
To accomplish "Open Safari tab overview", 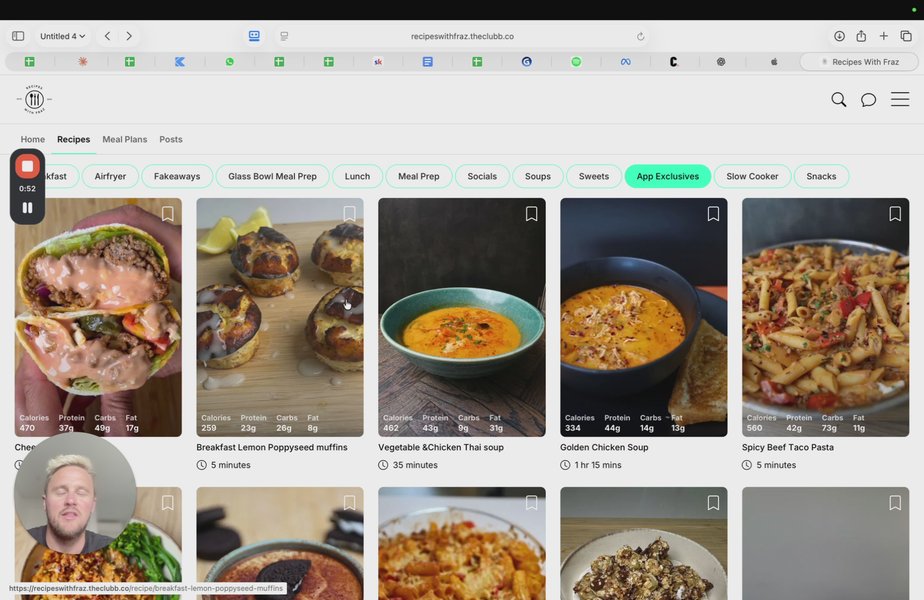I will (905, 36).
